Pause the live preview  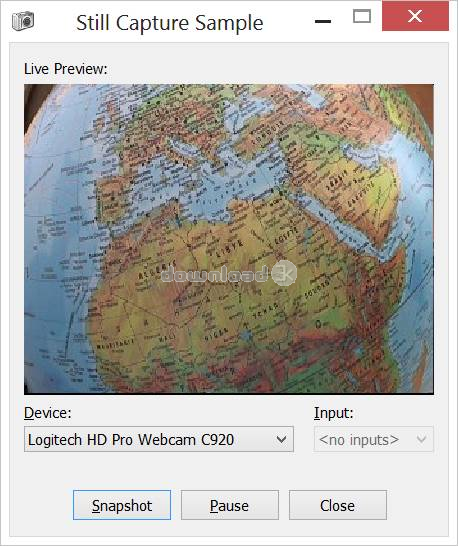230,505
